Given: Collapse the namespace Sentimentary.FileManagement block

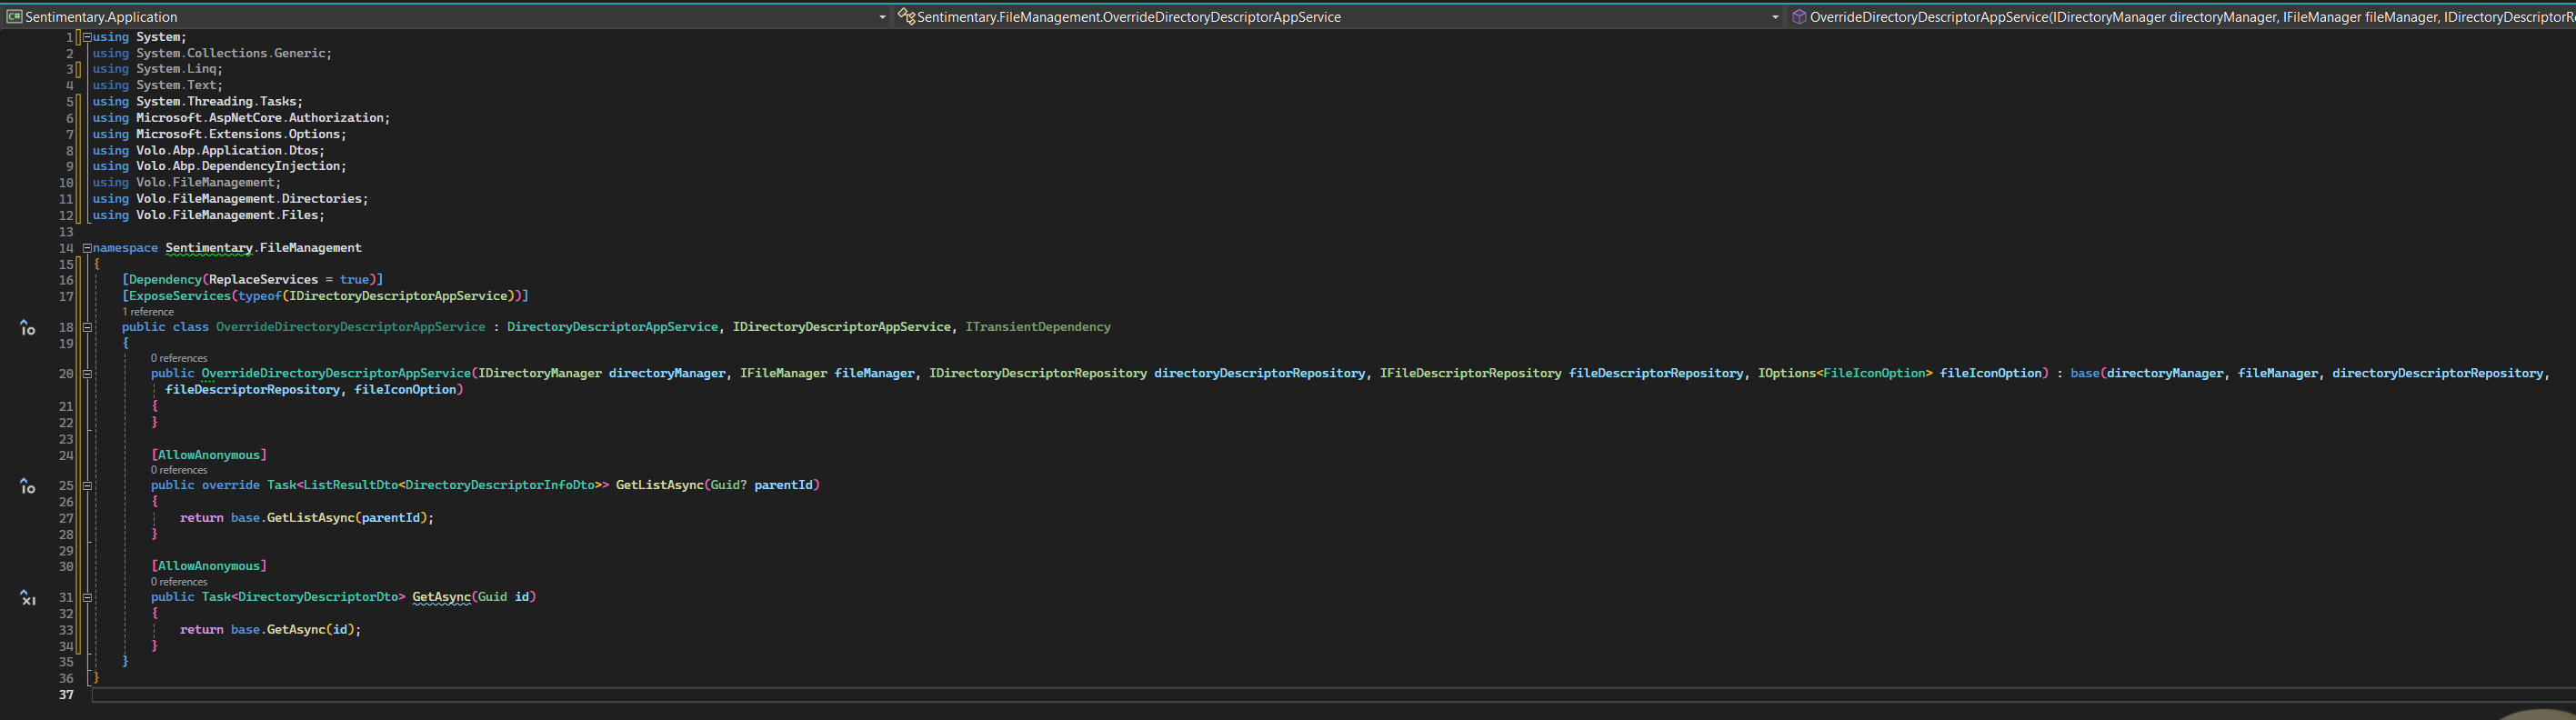Looking at the screenshot, I should (87, 248).
